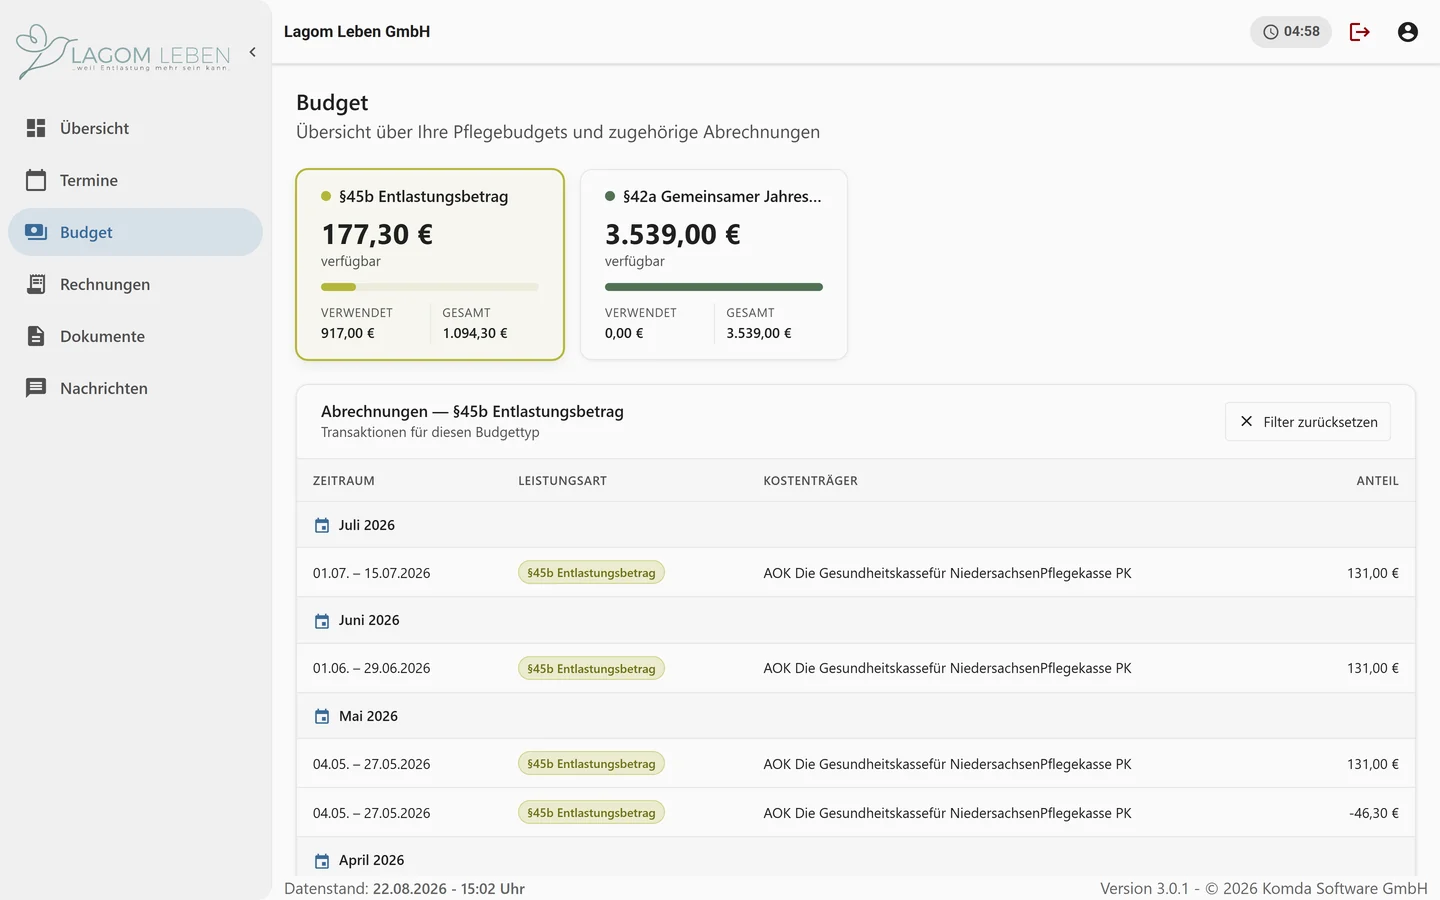
Task: Click the Termine calendar icon
Action: [x=36, y=180]
